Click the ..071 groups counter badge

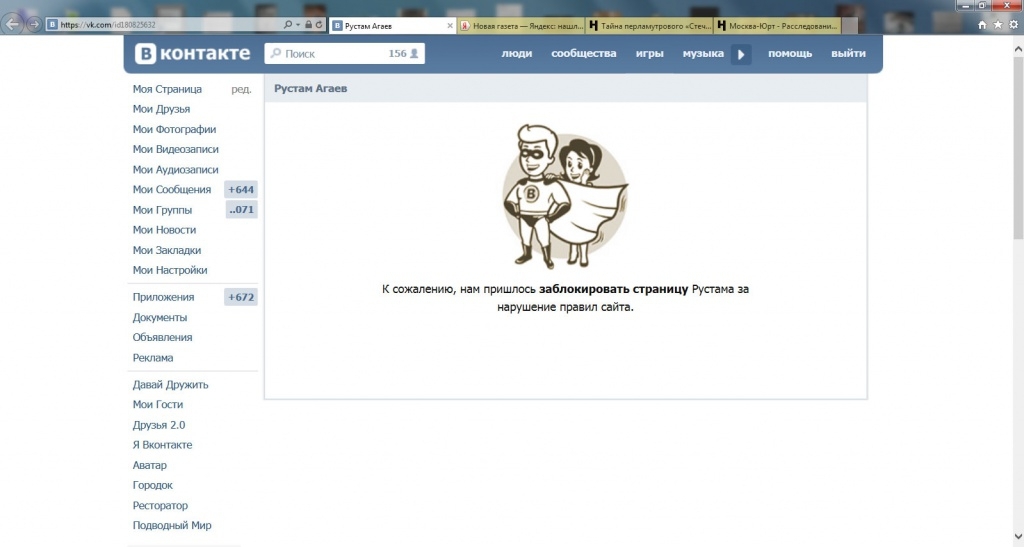[x=242, y=210]
